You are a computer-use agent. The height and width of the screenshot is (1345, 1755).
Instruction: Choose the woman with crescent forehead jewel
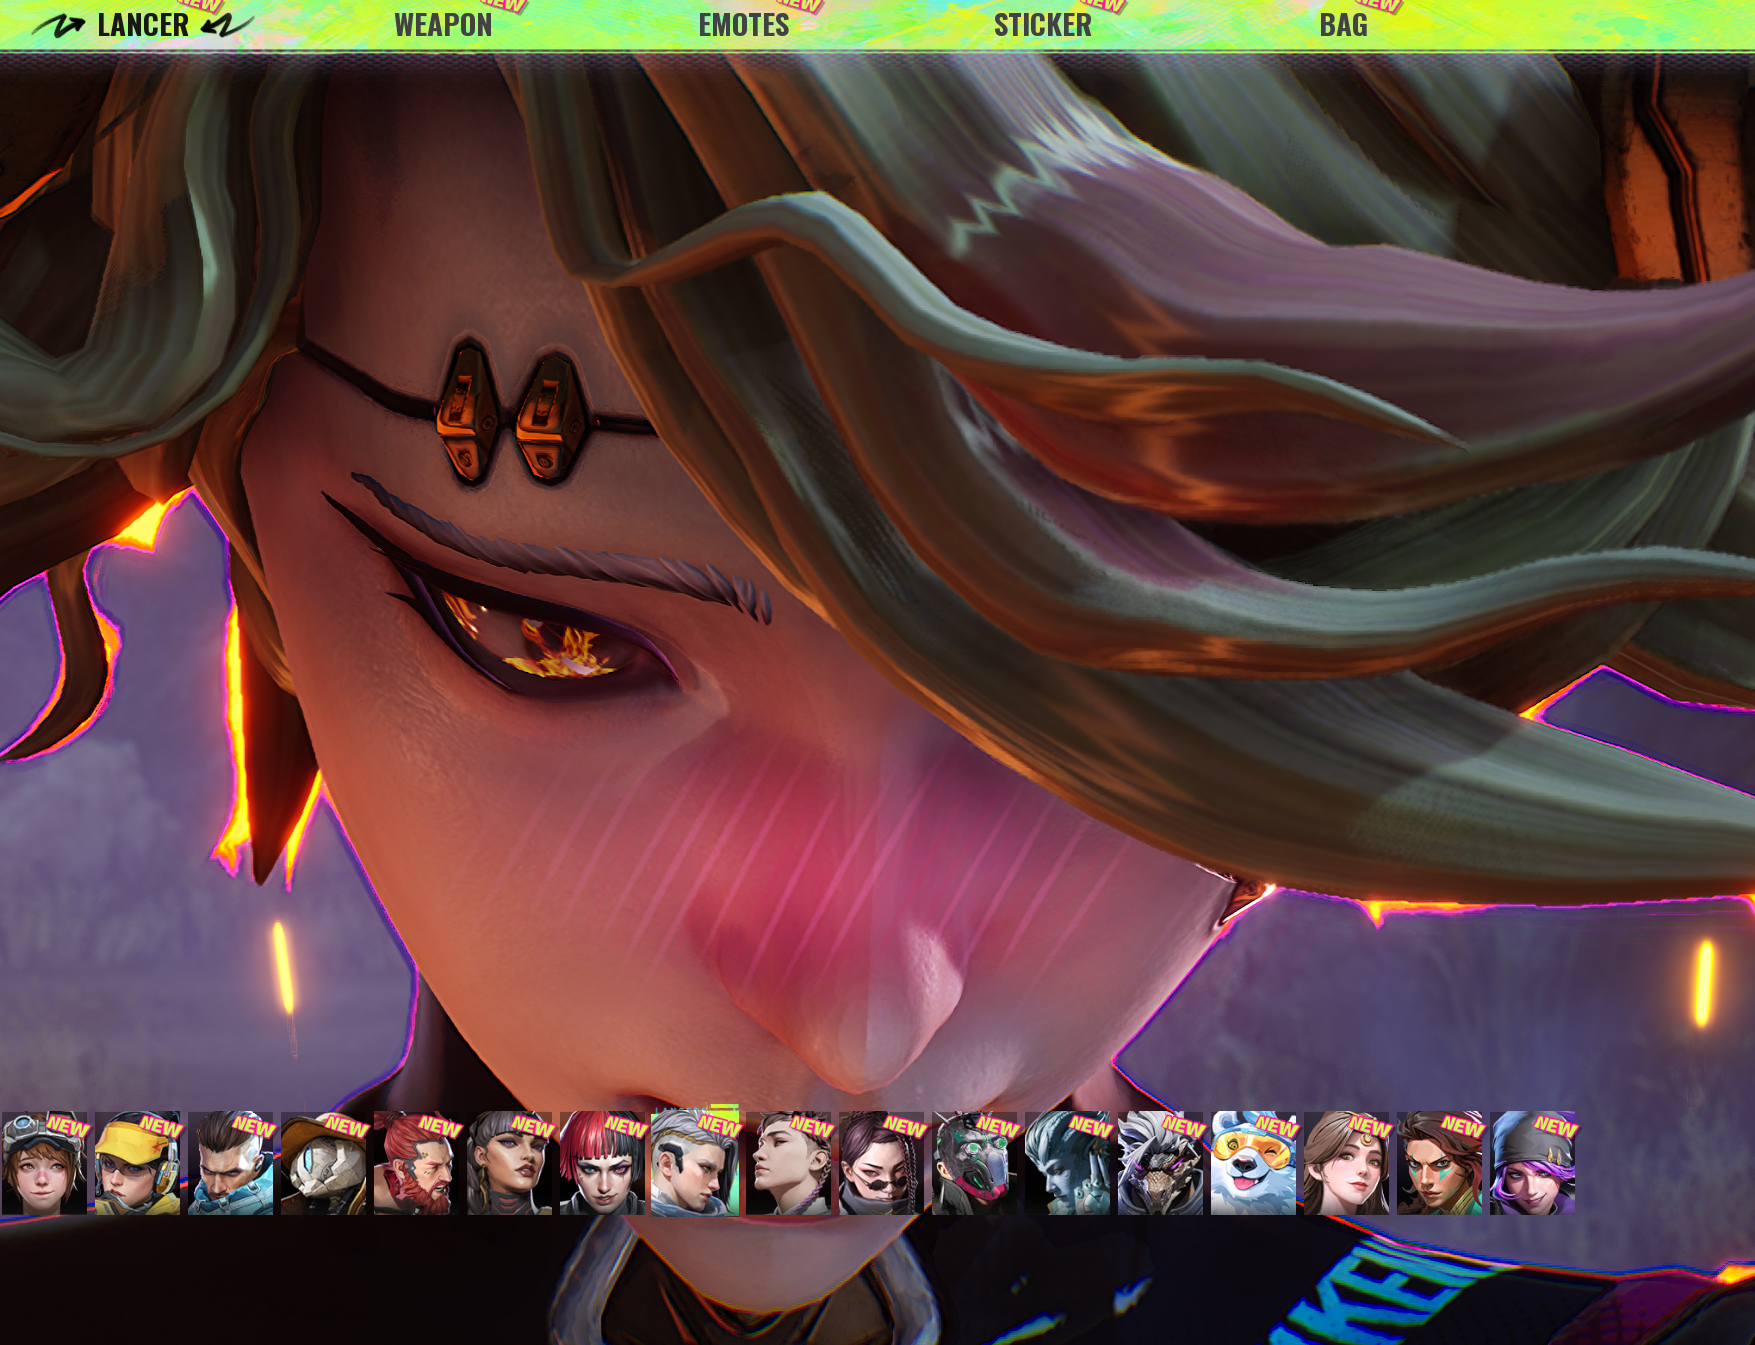[x=1346, y=1163]
